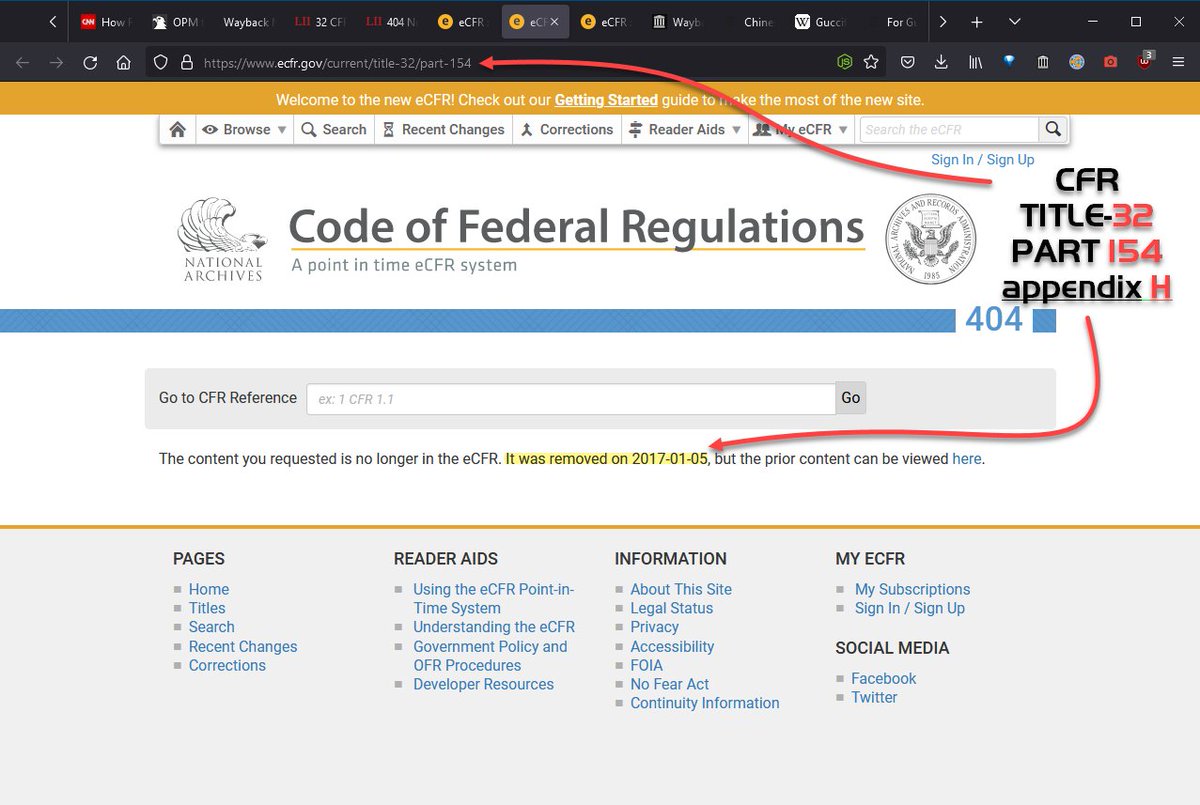Open the Pocket save icon
The width and height of the screenshot is (1200, 805).
907,62
